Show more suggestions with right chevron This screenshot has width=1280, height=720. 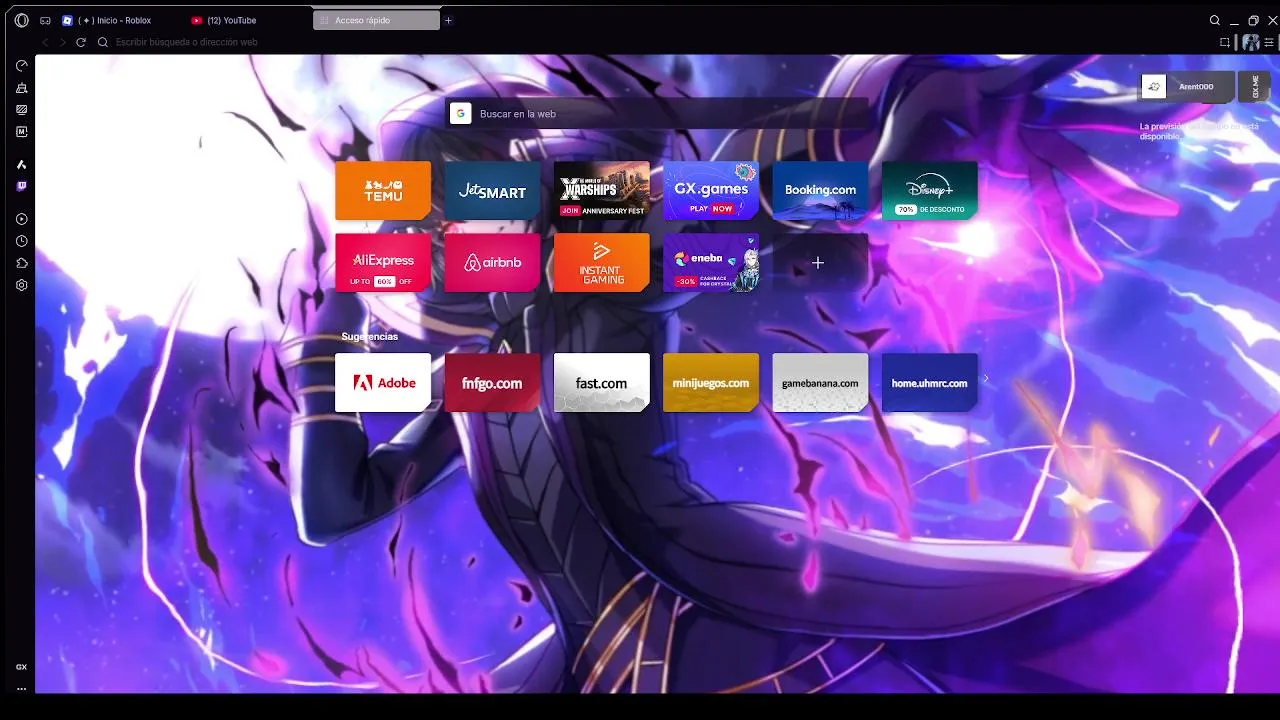click(986, 378)
